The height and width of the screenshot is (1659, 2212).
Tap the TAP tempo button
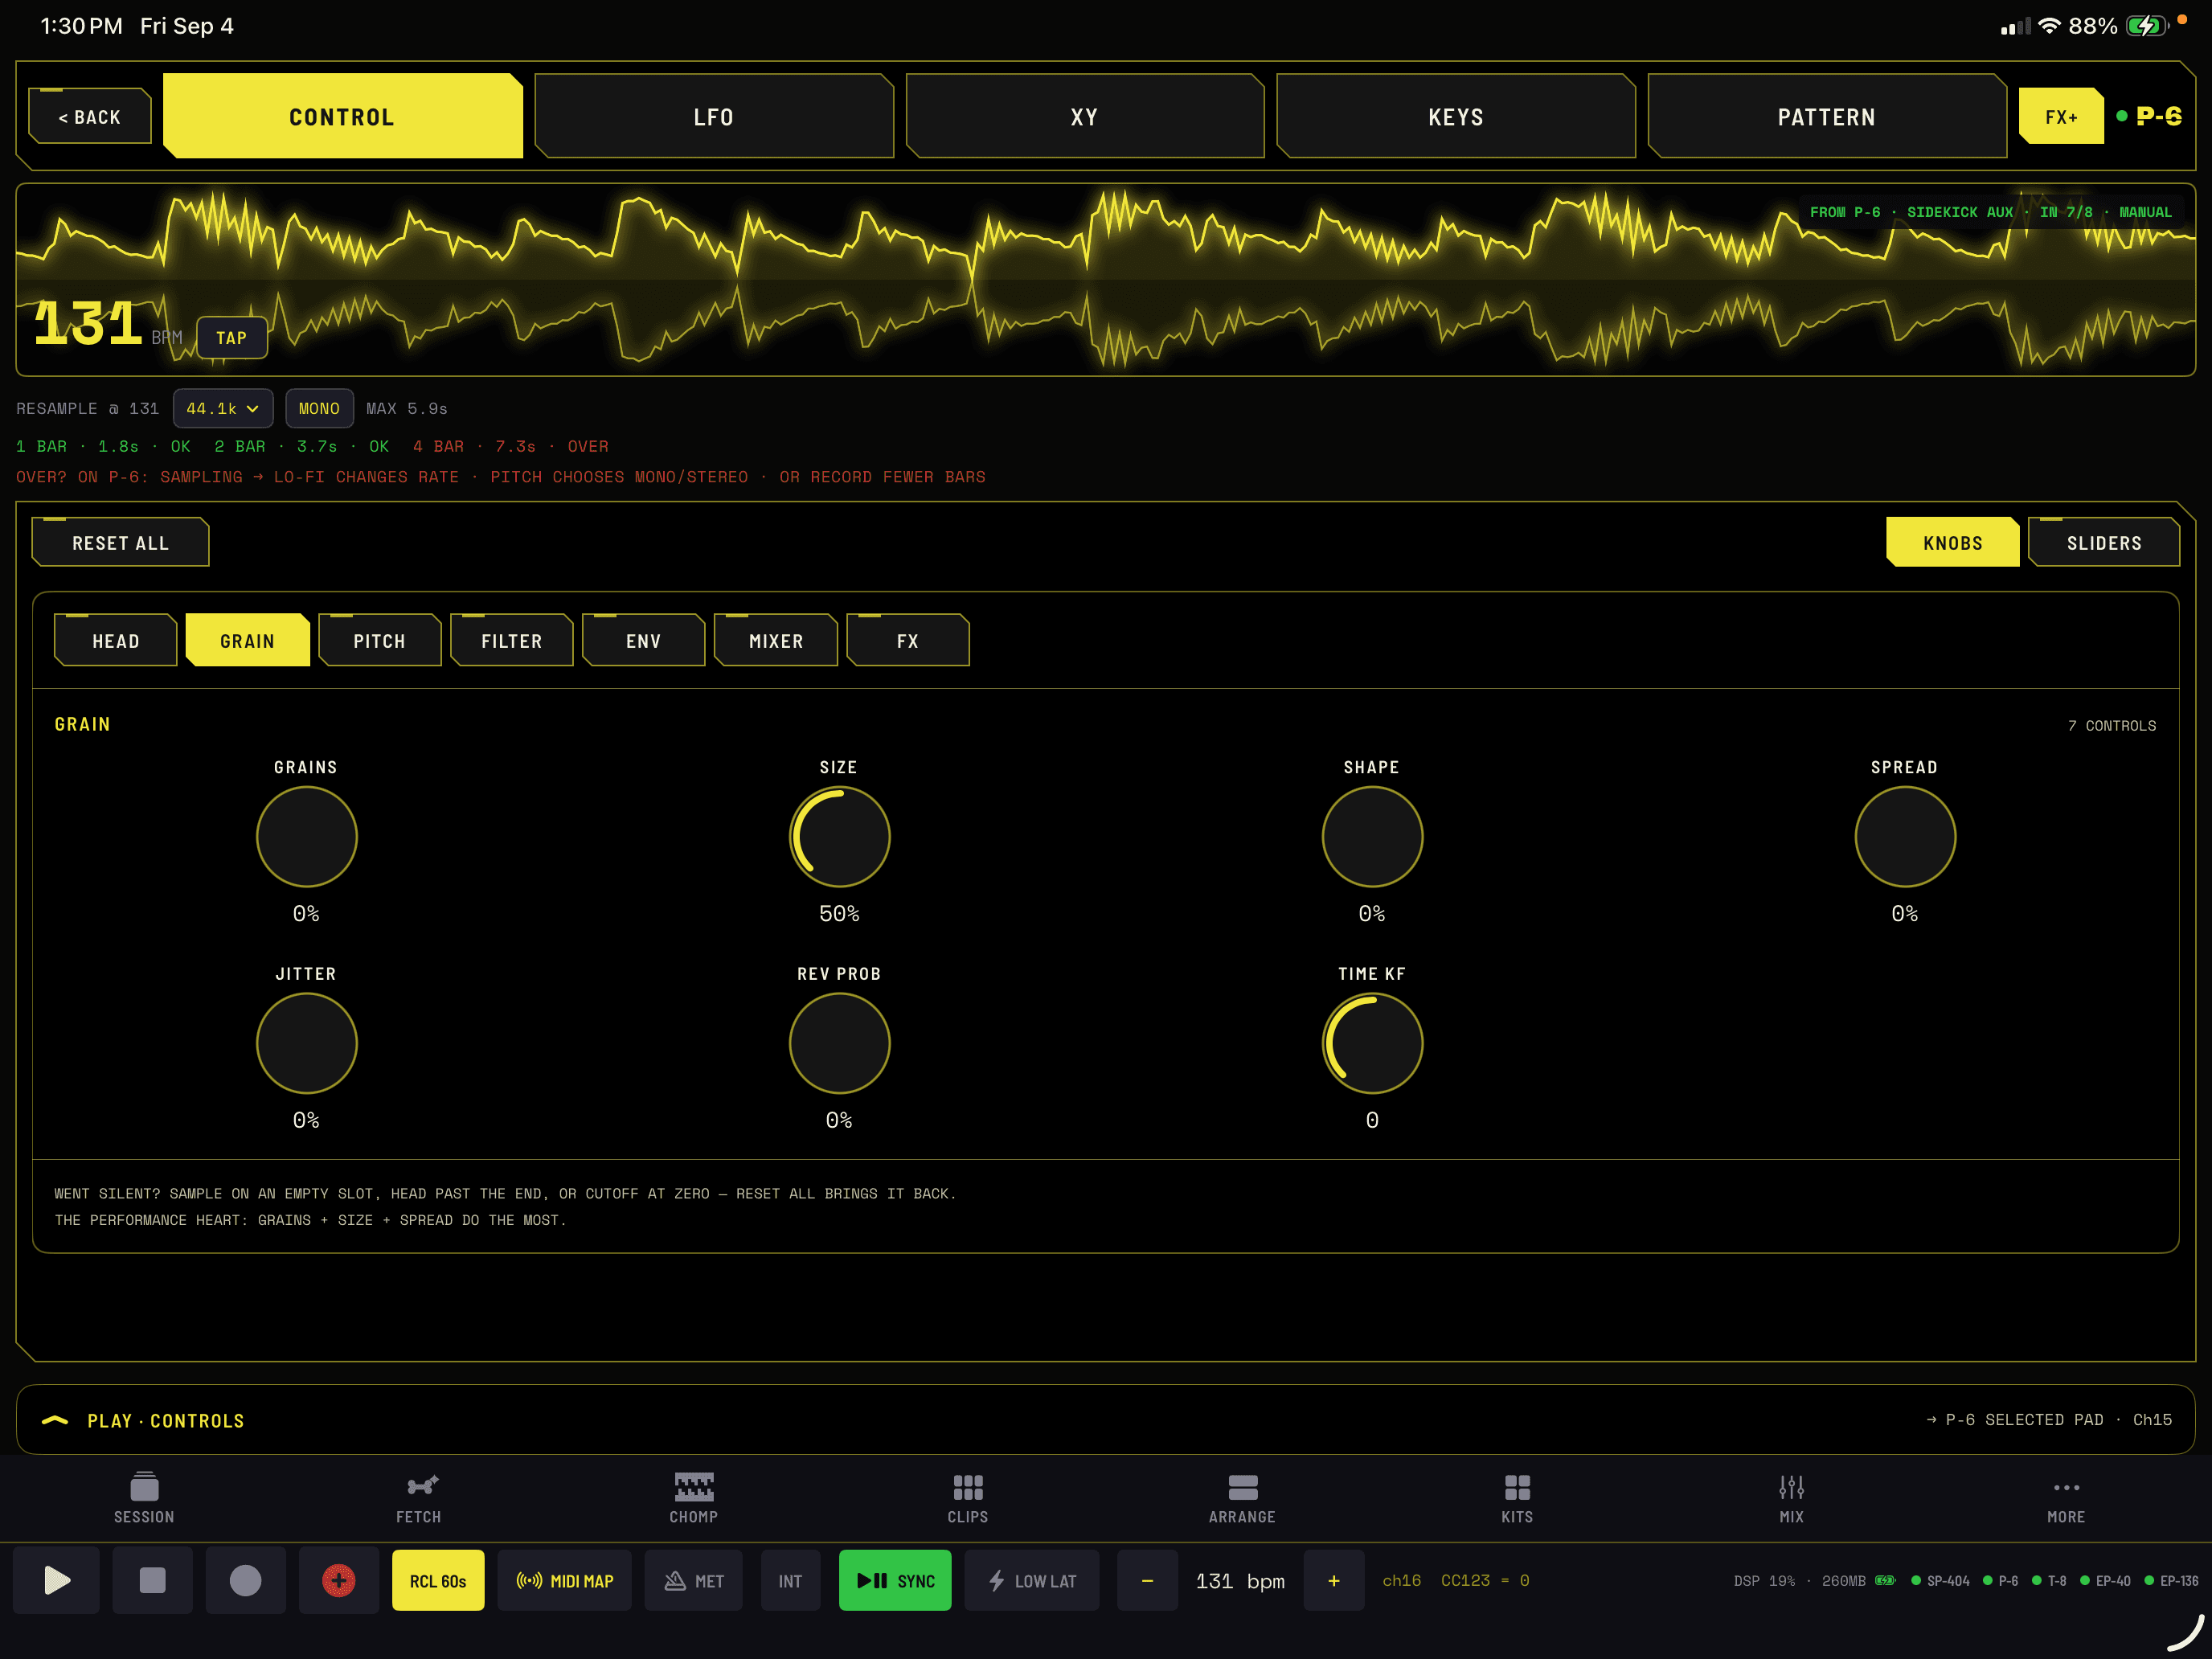(x=231, y=338)
